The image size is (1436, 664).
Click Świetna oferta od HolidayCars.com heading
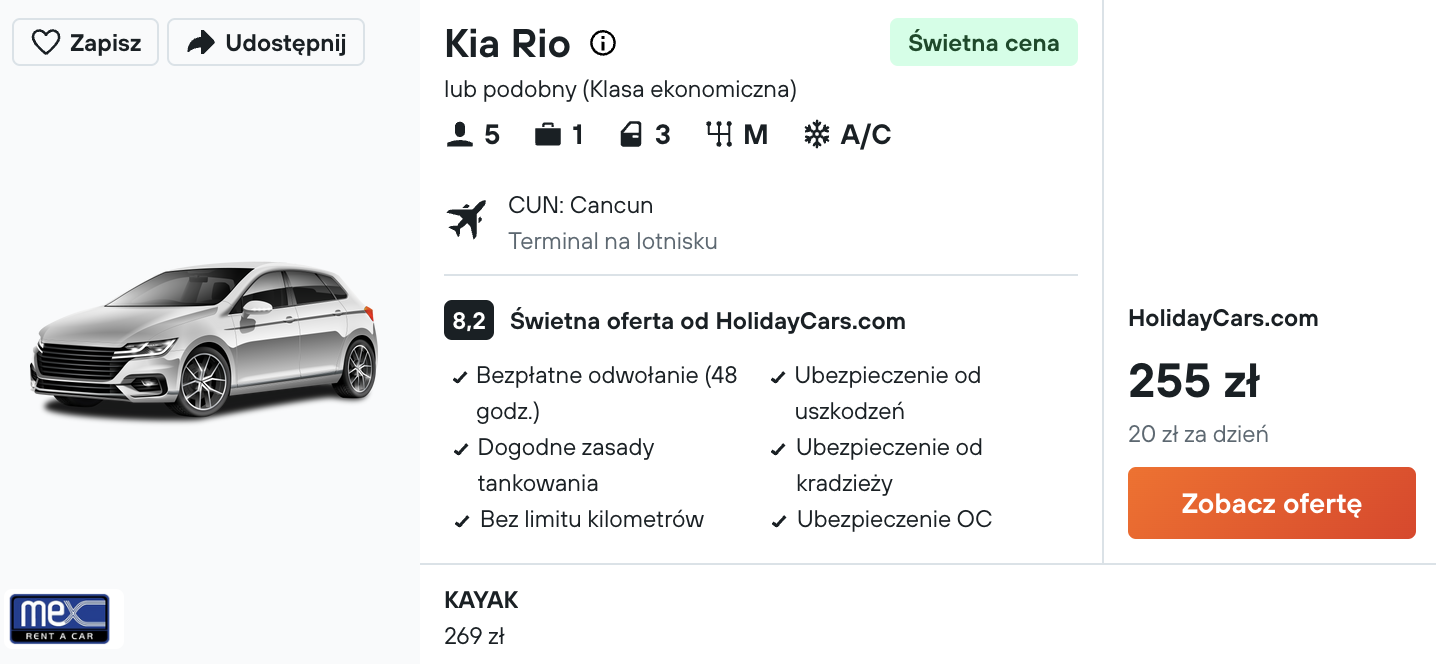click(708, 321)
